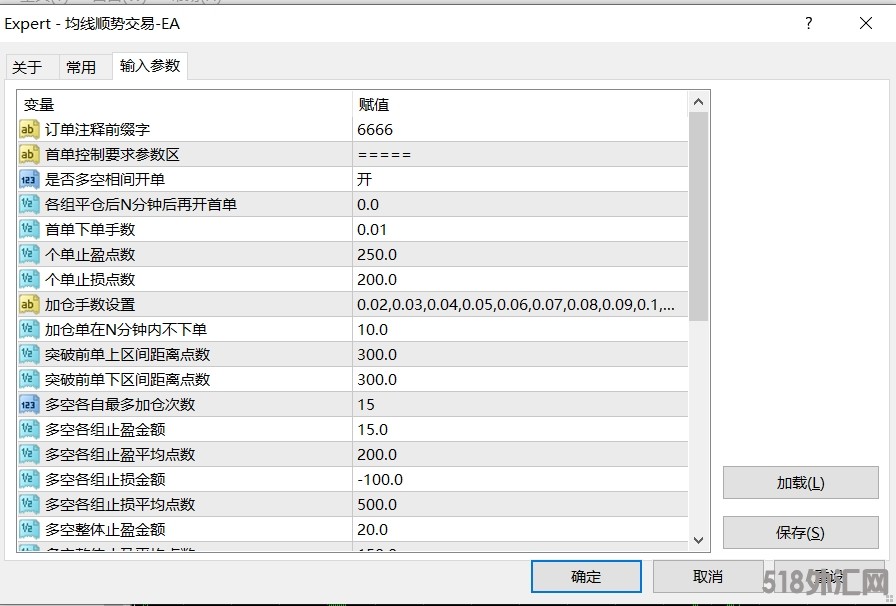Viewport: 896px width, 606px height.
Task: Click the double icon beside 多空整体止盈金额
Action: [x=29, y=529]
